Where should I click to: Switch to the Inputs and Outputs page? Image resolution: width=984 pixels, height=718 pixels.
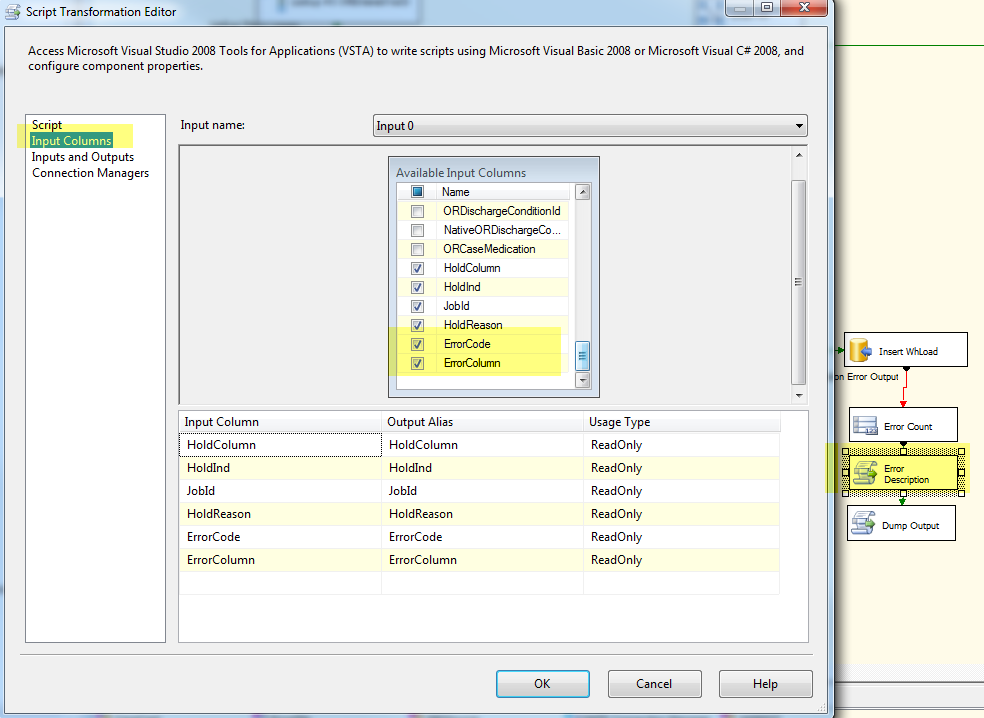coord(82,156)
